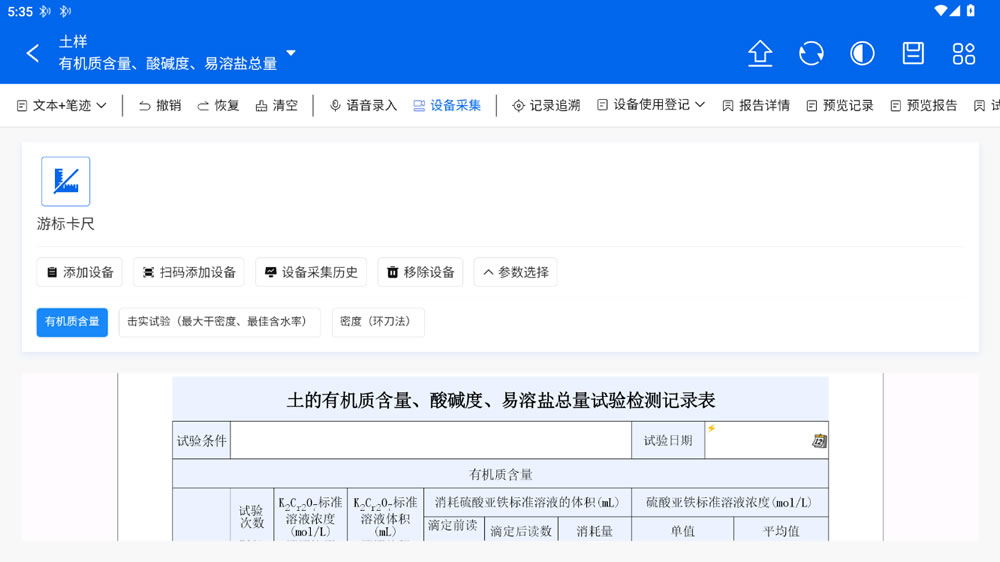Tap the upload icon in top bar

[x=760, y=53]
